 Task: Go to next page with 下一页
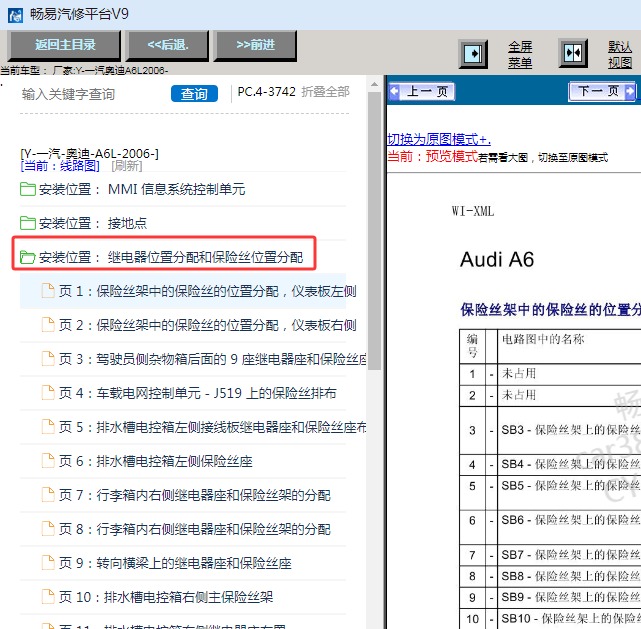coord(603,91)
